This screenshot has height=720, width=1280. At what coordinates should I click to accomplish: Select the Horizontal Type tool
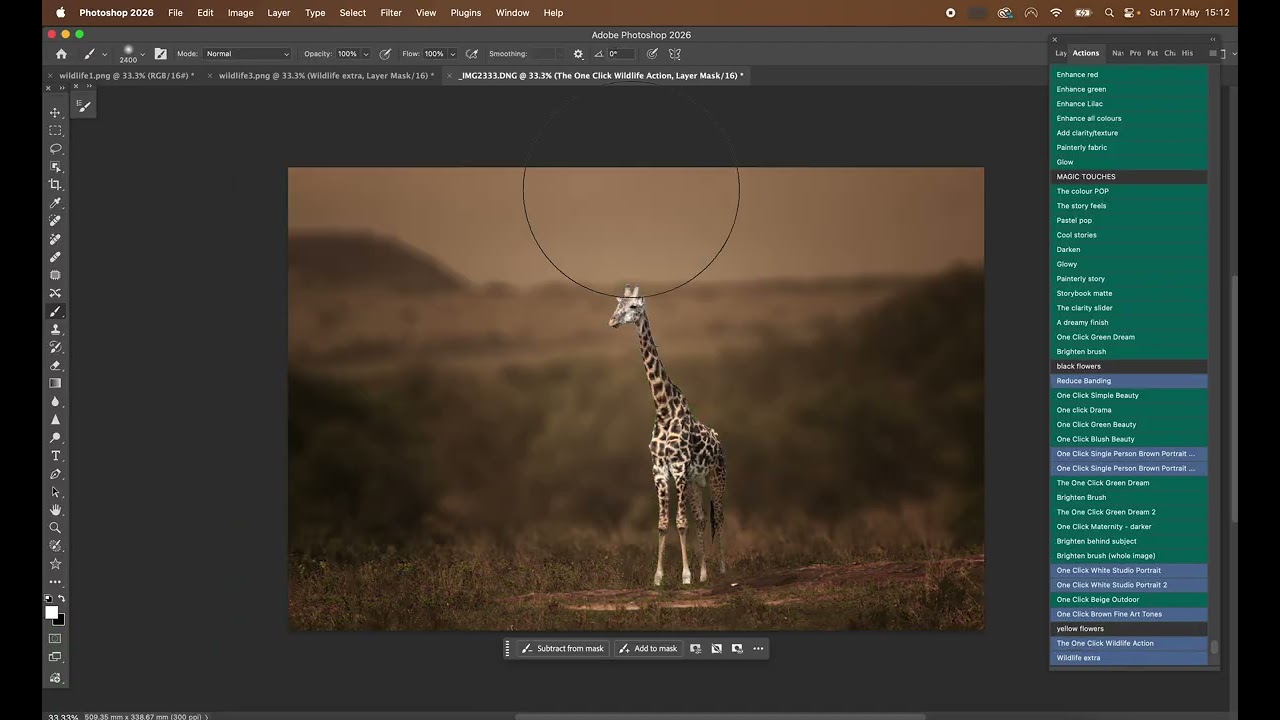point(55,455)
